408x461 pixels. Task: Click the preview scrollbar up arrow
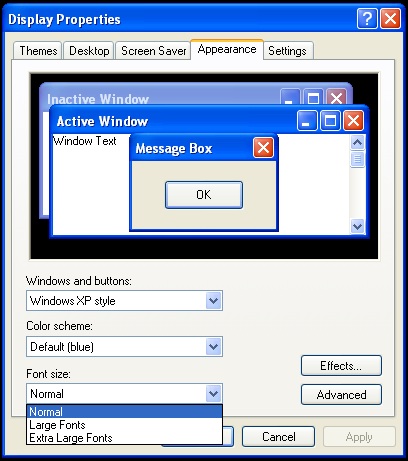coord(357,143)
